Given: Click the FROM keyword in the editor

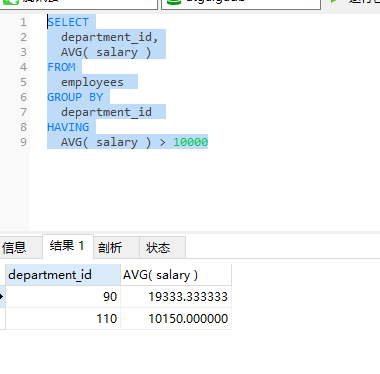Looking at the screenshot, I should pos(61,67).
